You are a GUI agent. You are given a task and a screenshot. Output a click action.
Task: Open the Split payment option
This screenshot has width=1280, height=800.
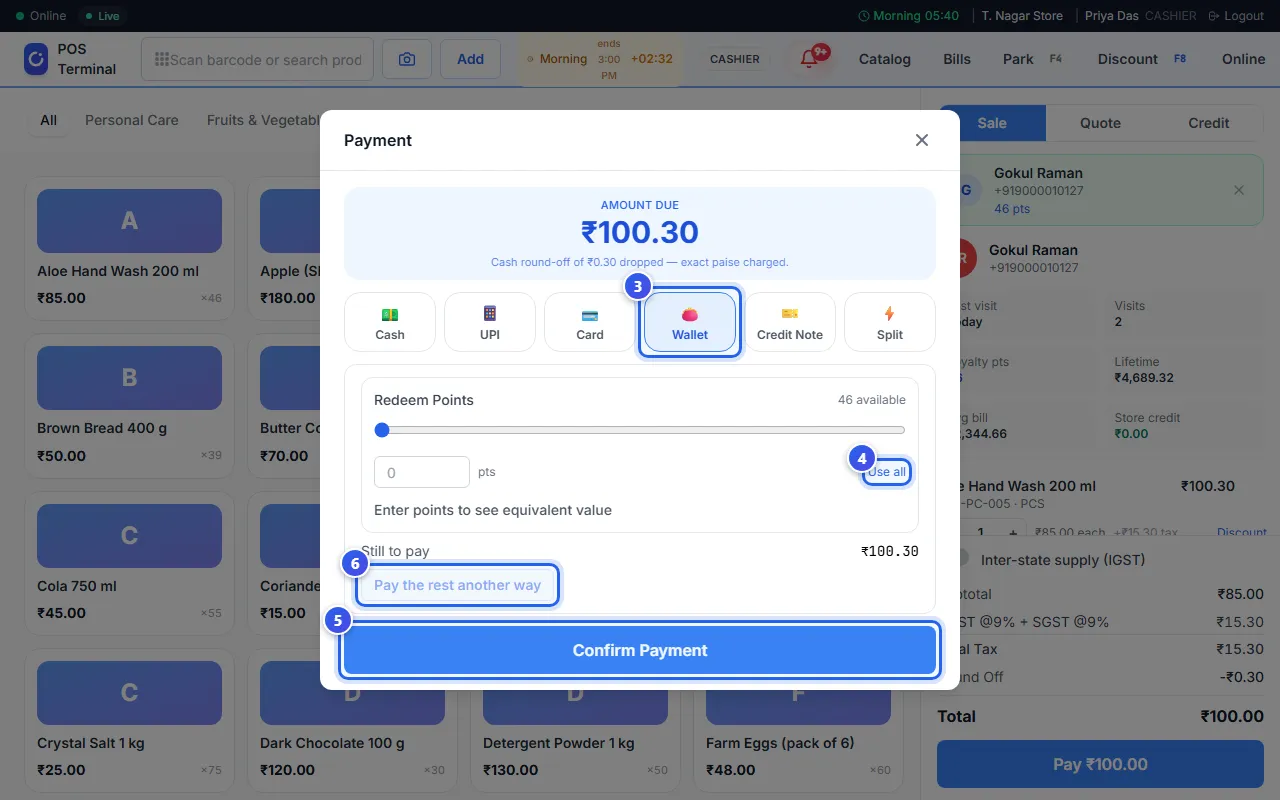coord(890,322)
